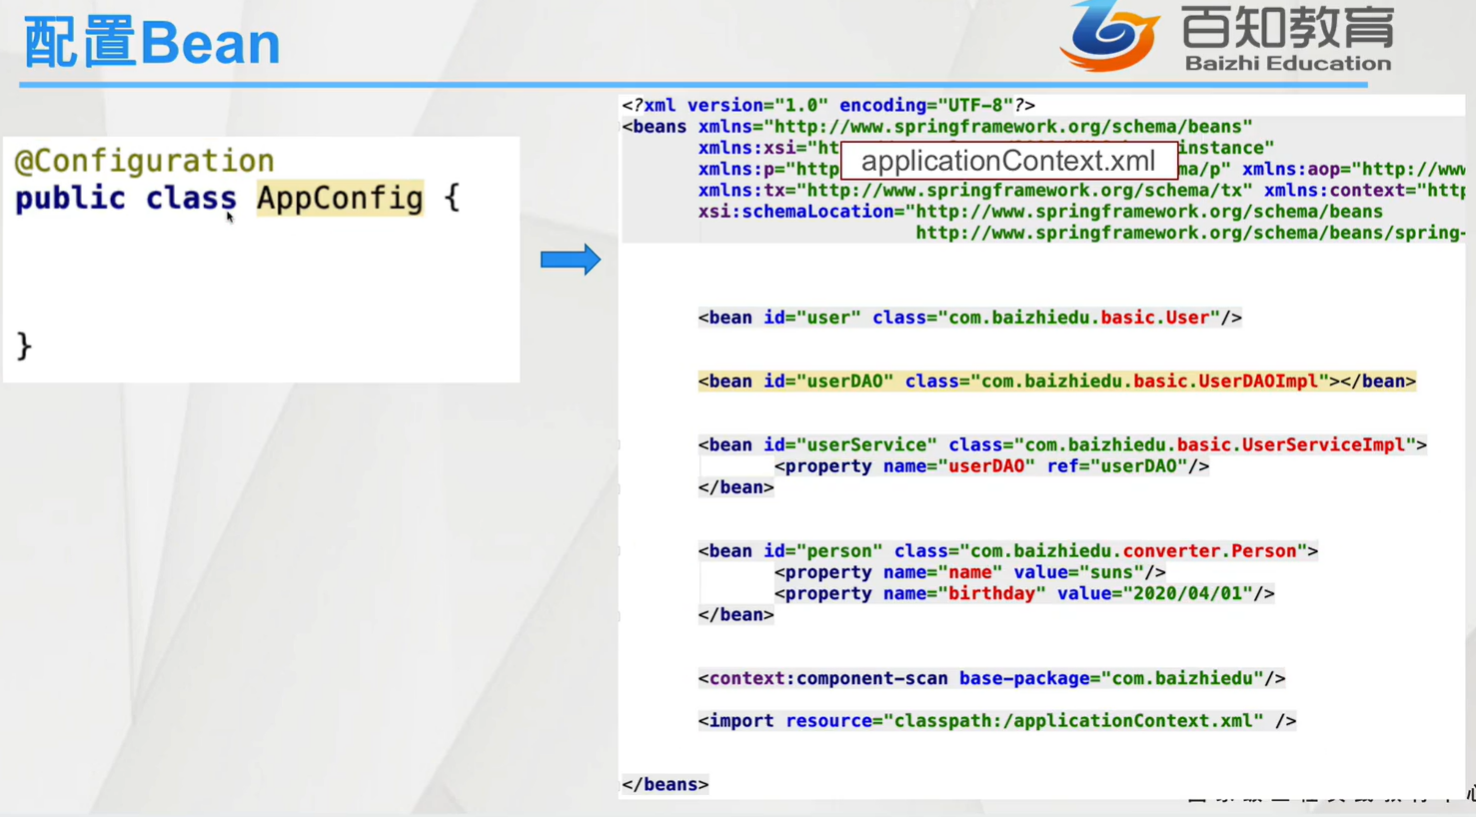Click the bean id="user" line
This screenshot has width=1476, height=817.
coord(970,318)
